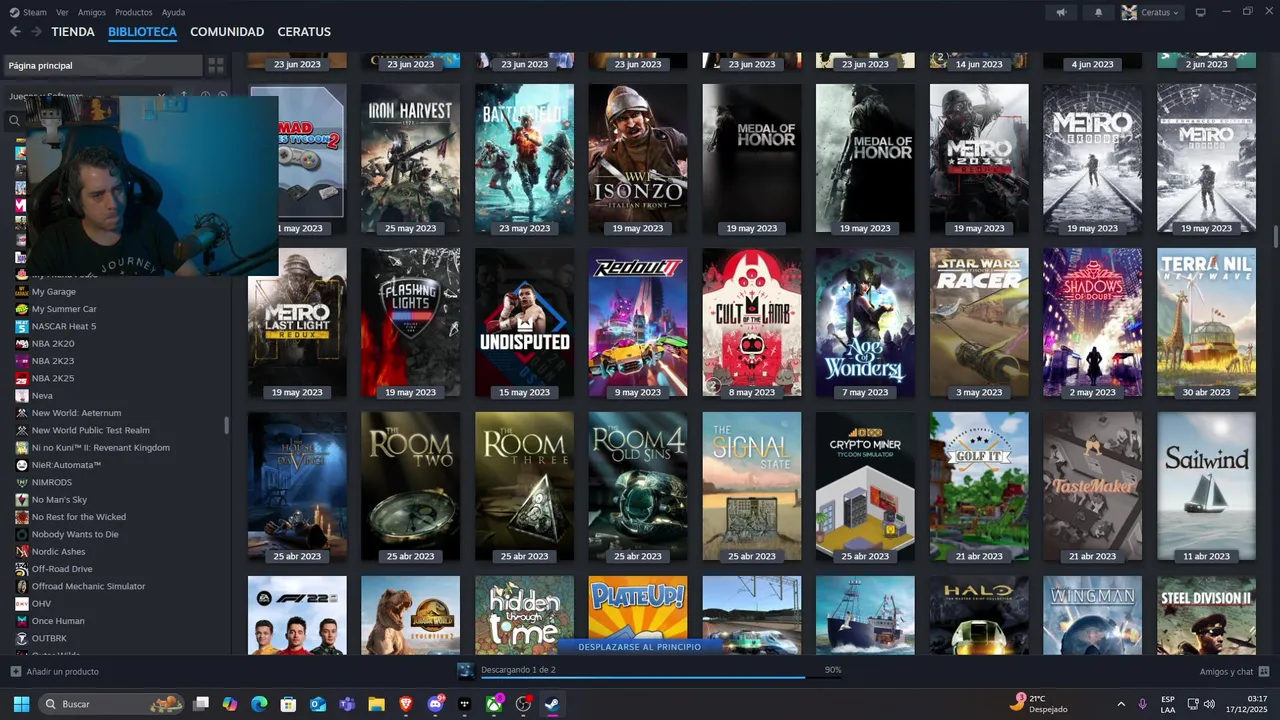Show hidden system tray icons chevron

pyautogui.click(x=1120, y=704)
